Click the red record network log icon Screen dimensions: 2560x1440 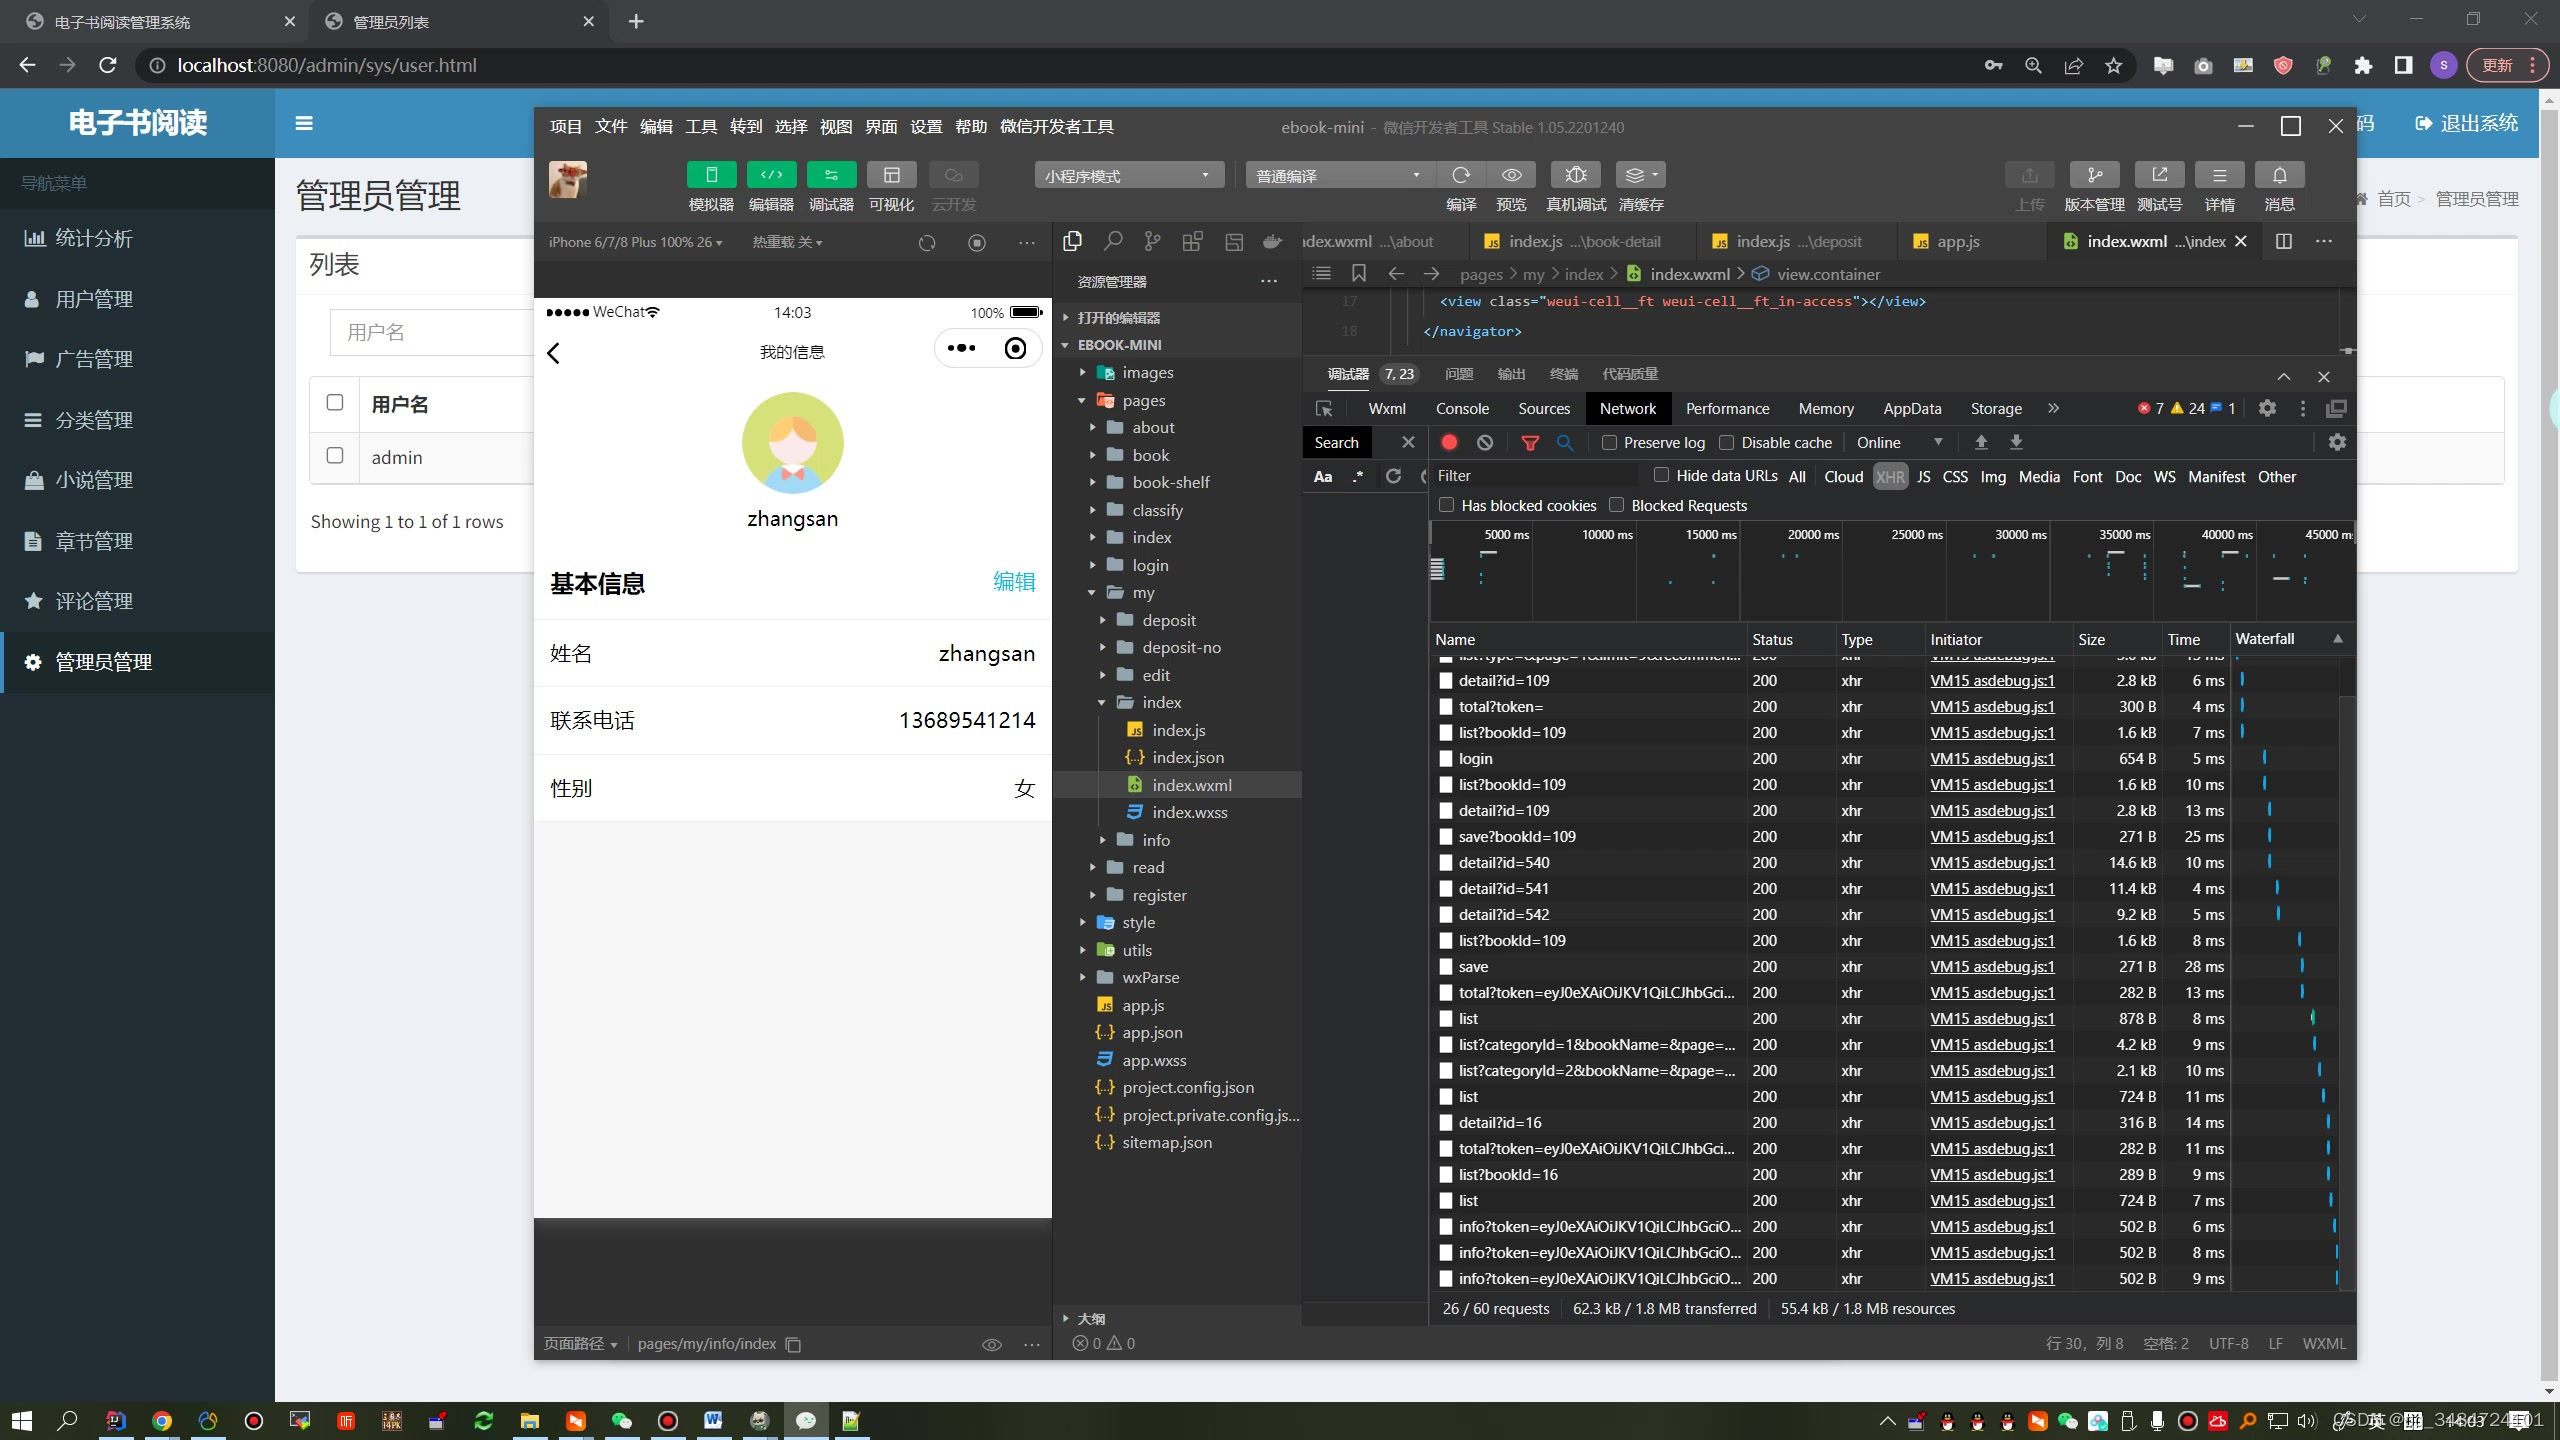[1449, 442]
